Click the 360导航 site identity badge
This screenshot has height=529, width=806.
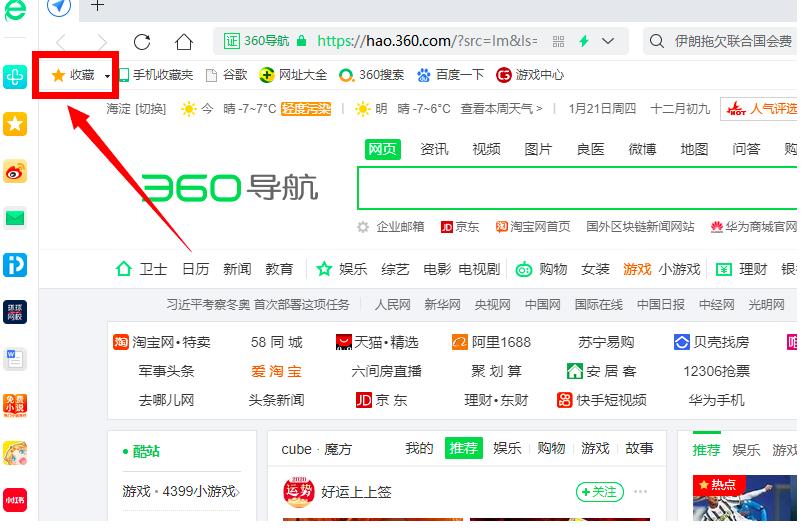tap(257, 41)
